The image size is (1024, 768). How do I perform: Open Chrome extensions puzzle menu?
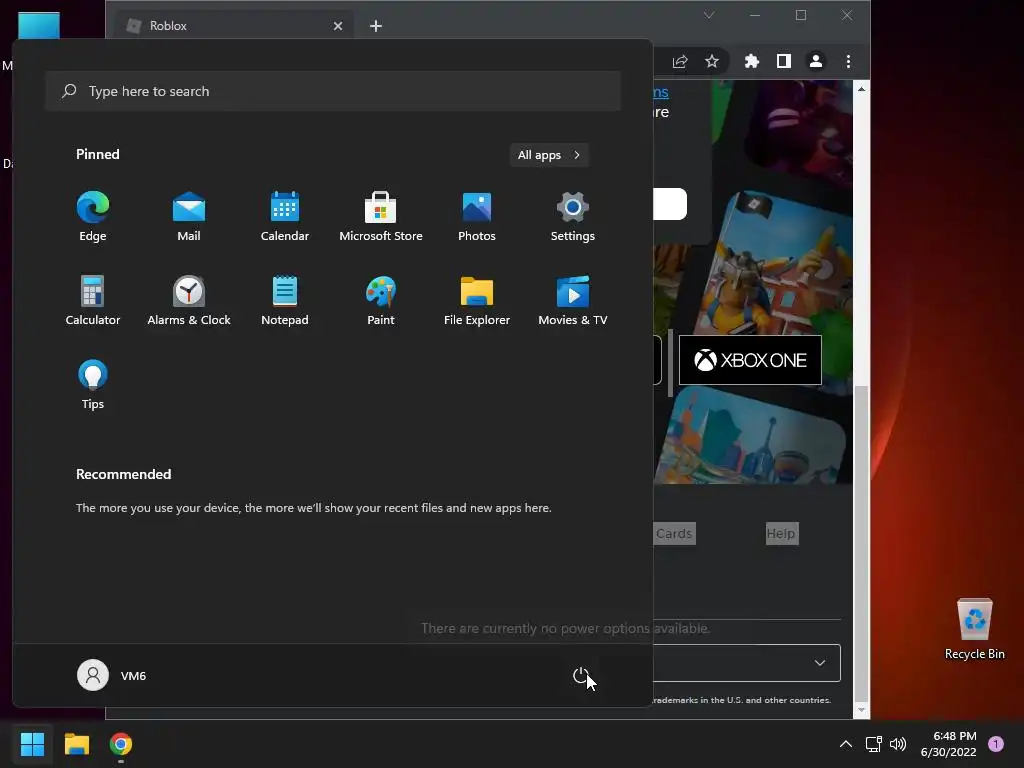point(752,61)
